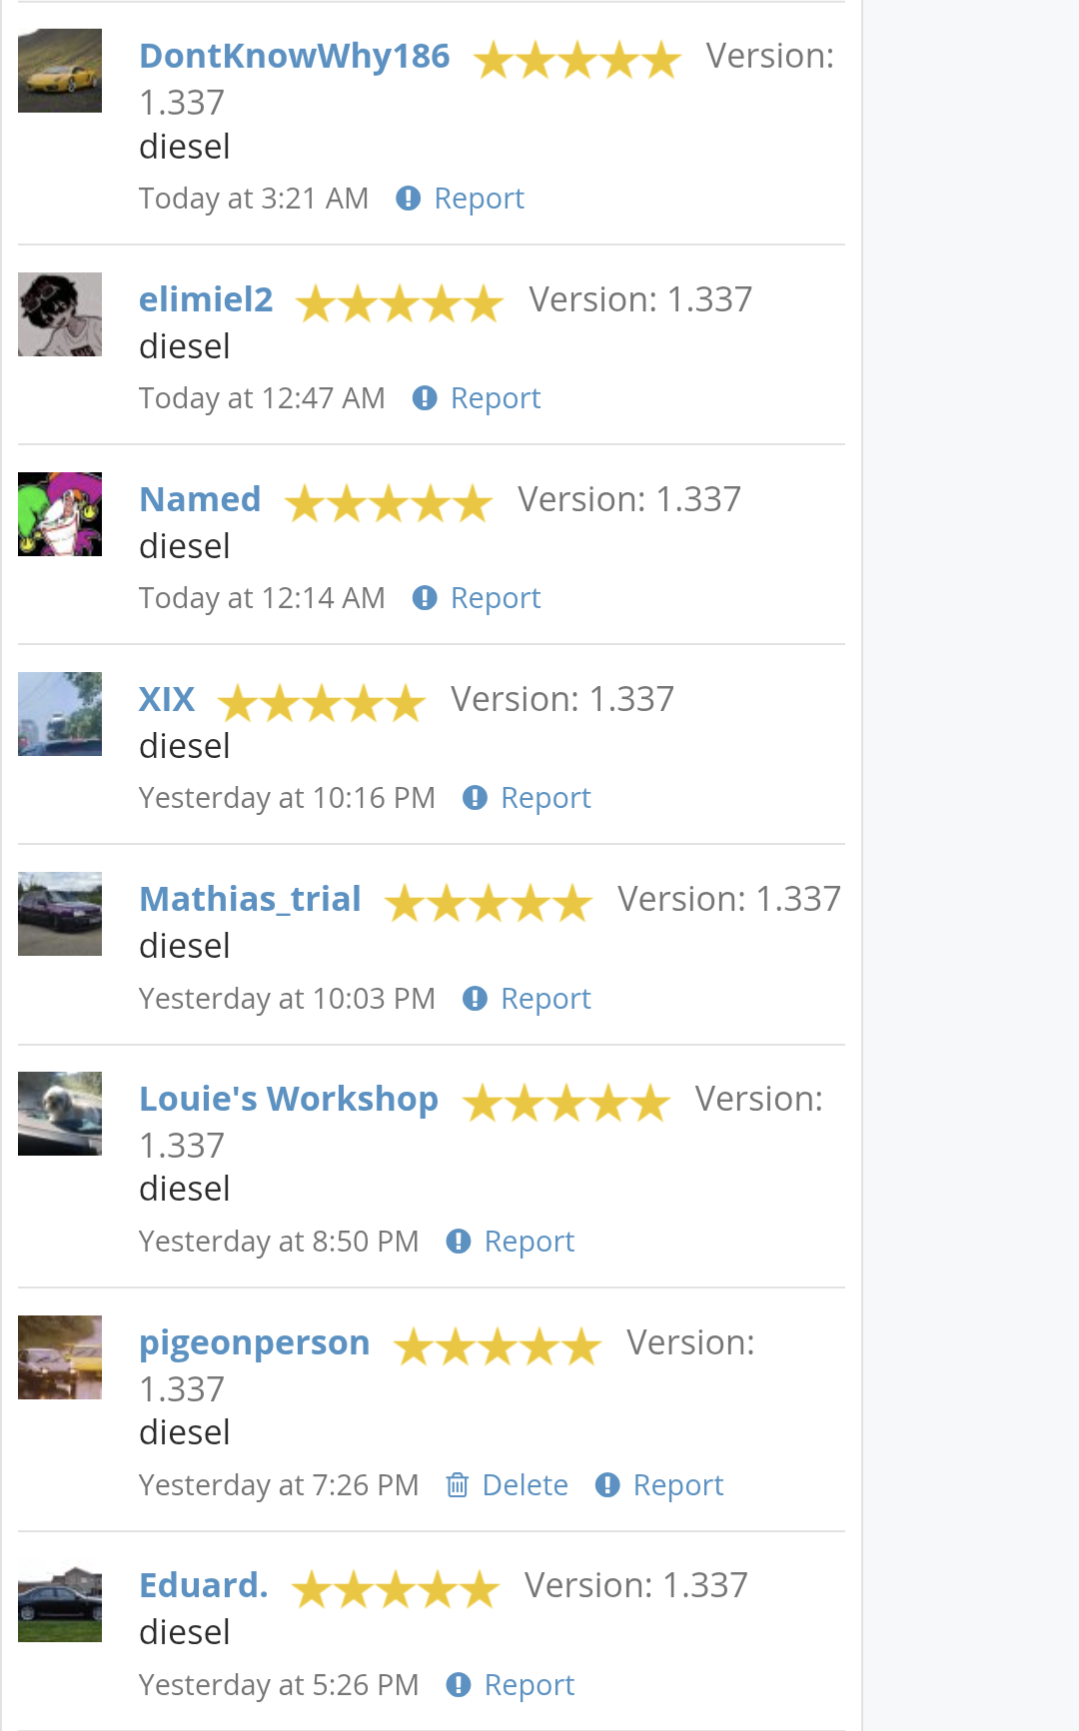Open DontKnowWhy186's profile link
1079x1731 pixels.
pos(294,56)
